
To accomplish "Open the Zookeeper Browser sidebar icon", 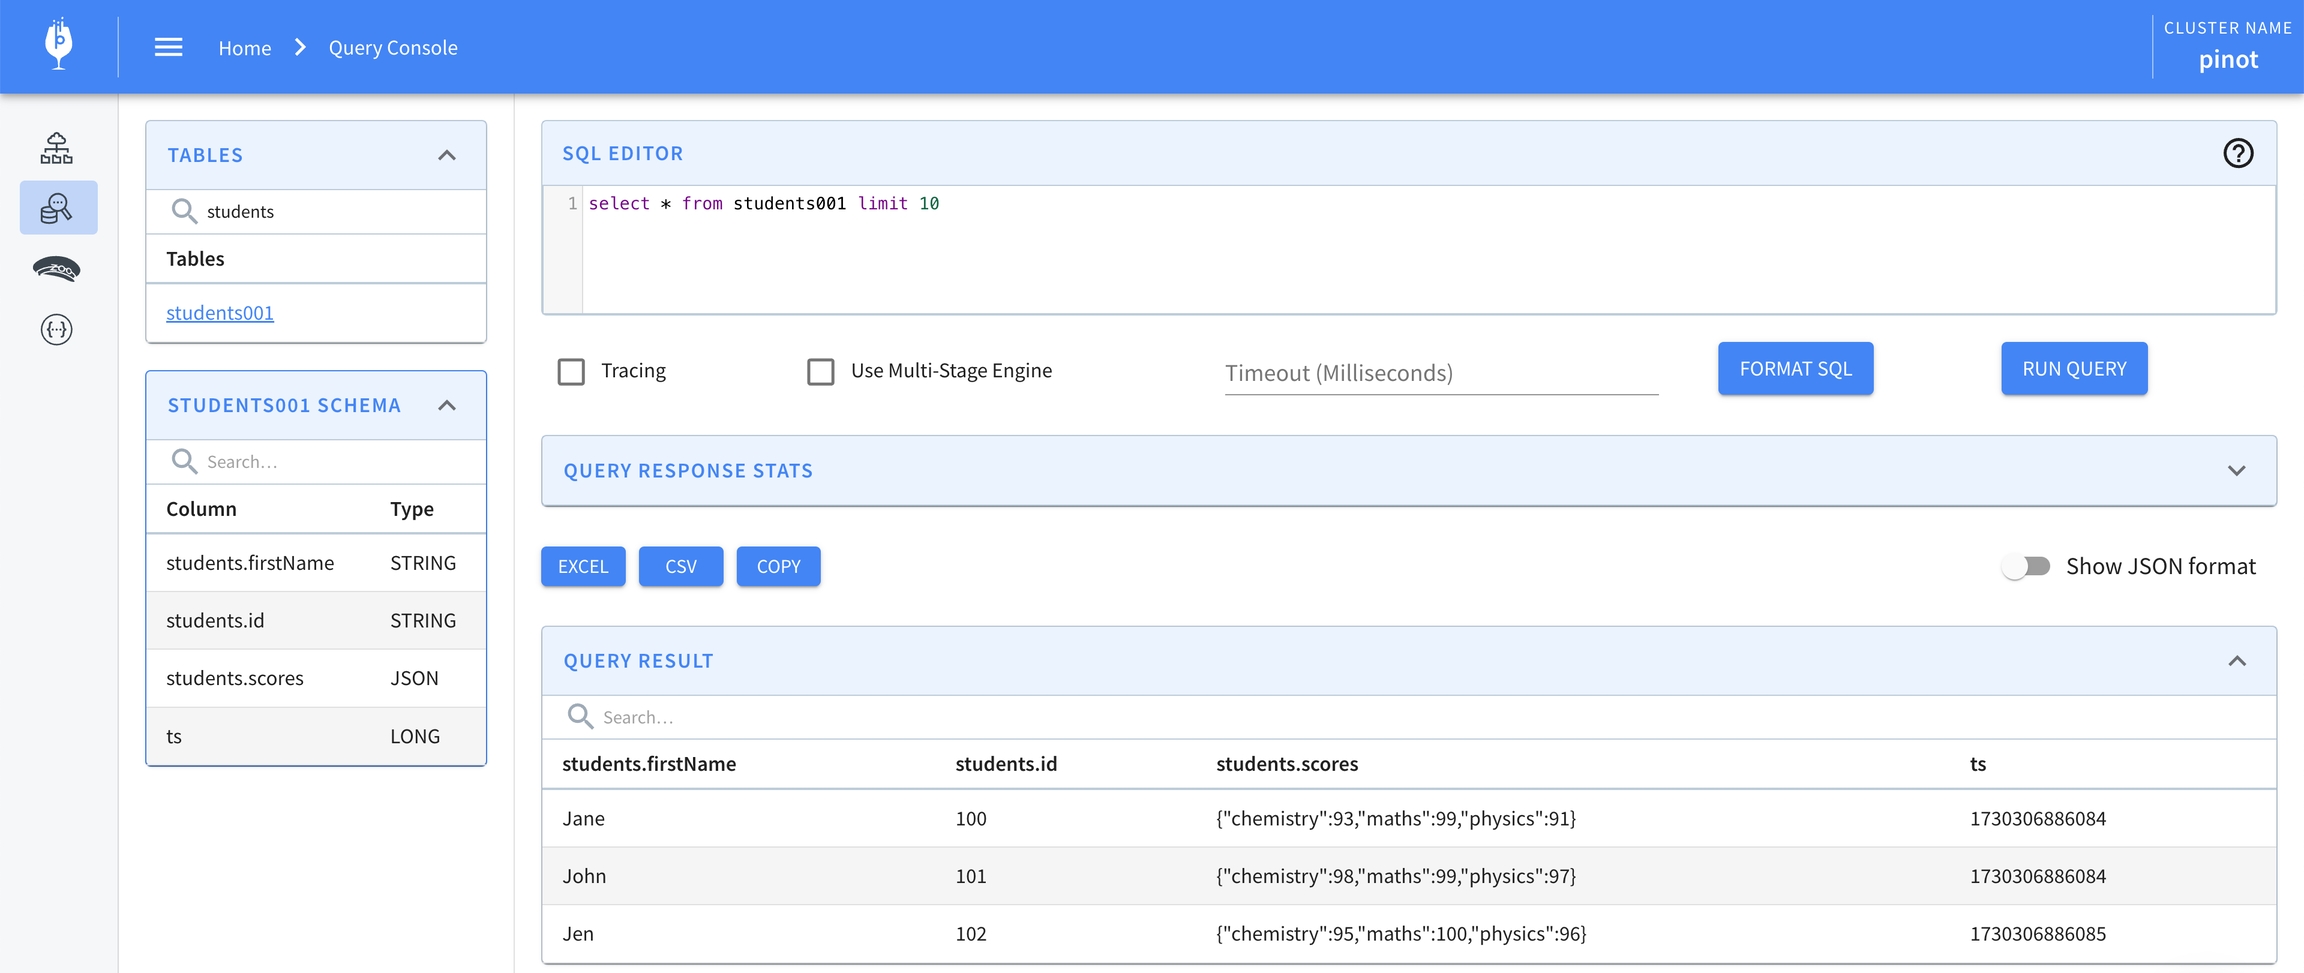I will coord(57,269).
